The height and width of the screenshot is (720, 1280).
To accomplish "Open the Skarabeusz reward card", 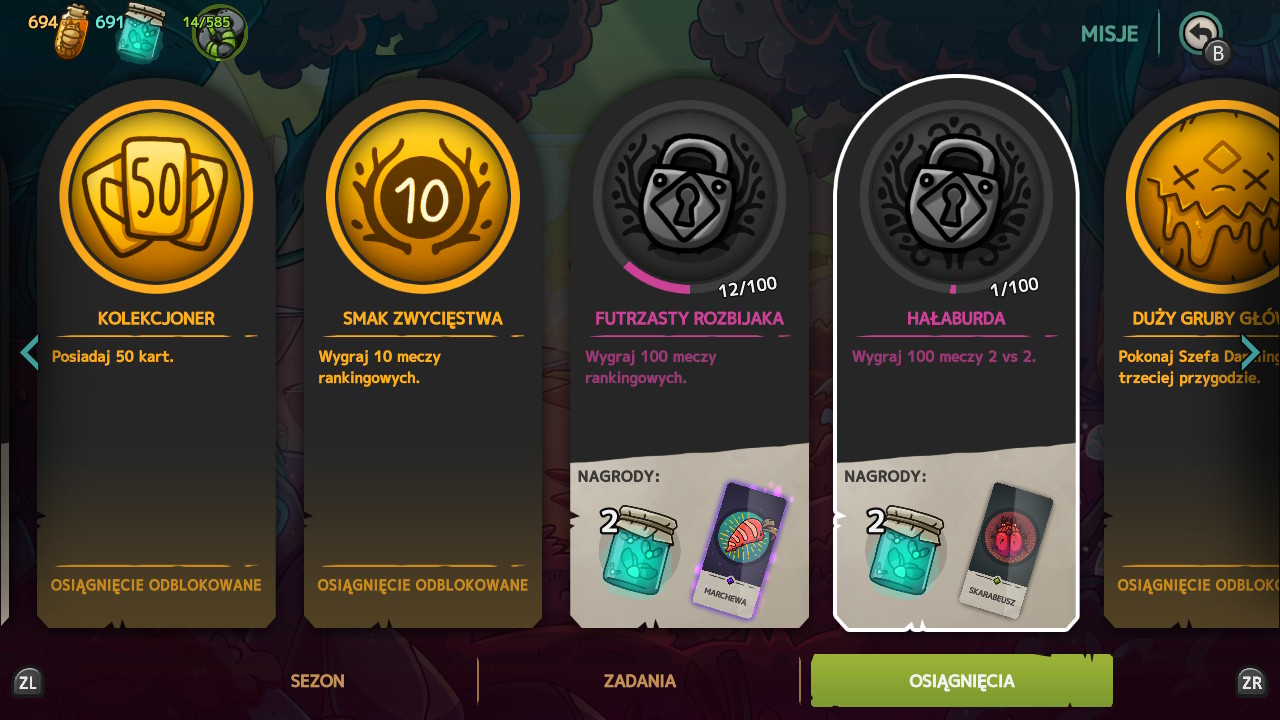I will pos(1007,549).
